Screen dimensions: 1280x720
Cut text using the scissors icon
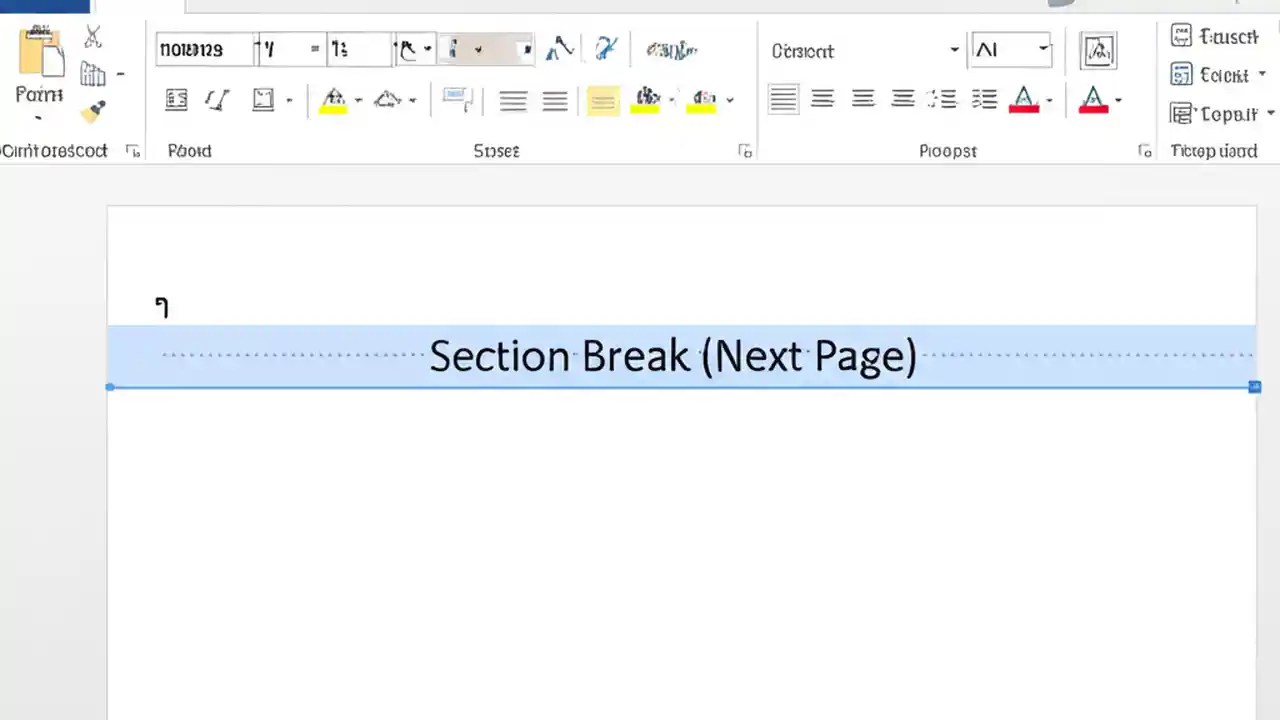pyautogui.click(x=92, y=37)
